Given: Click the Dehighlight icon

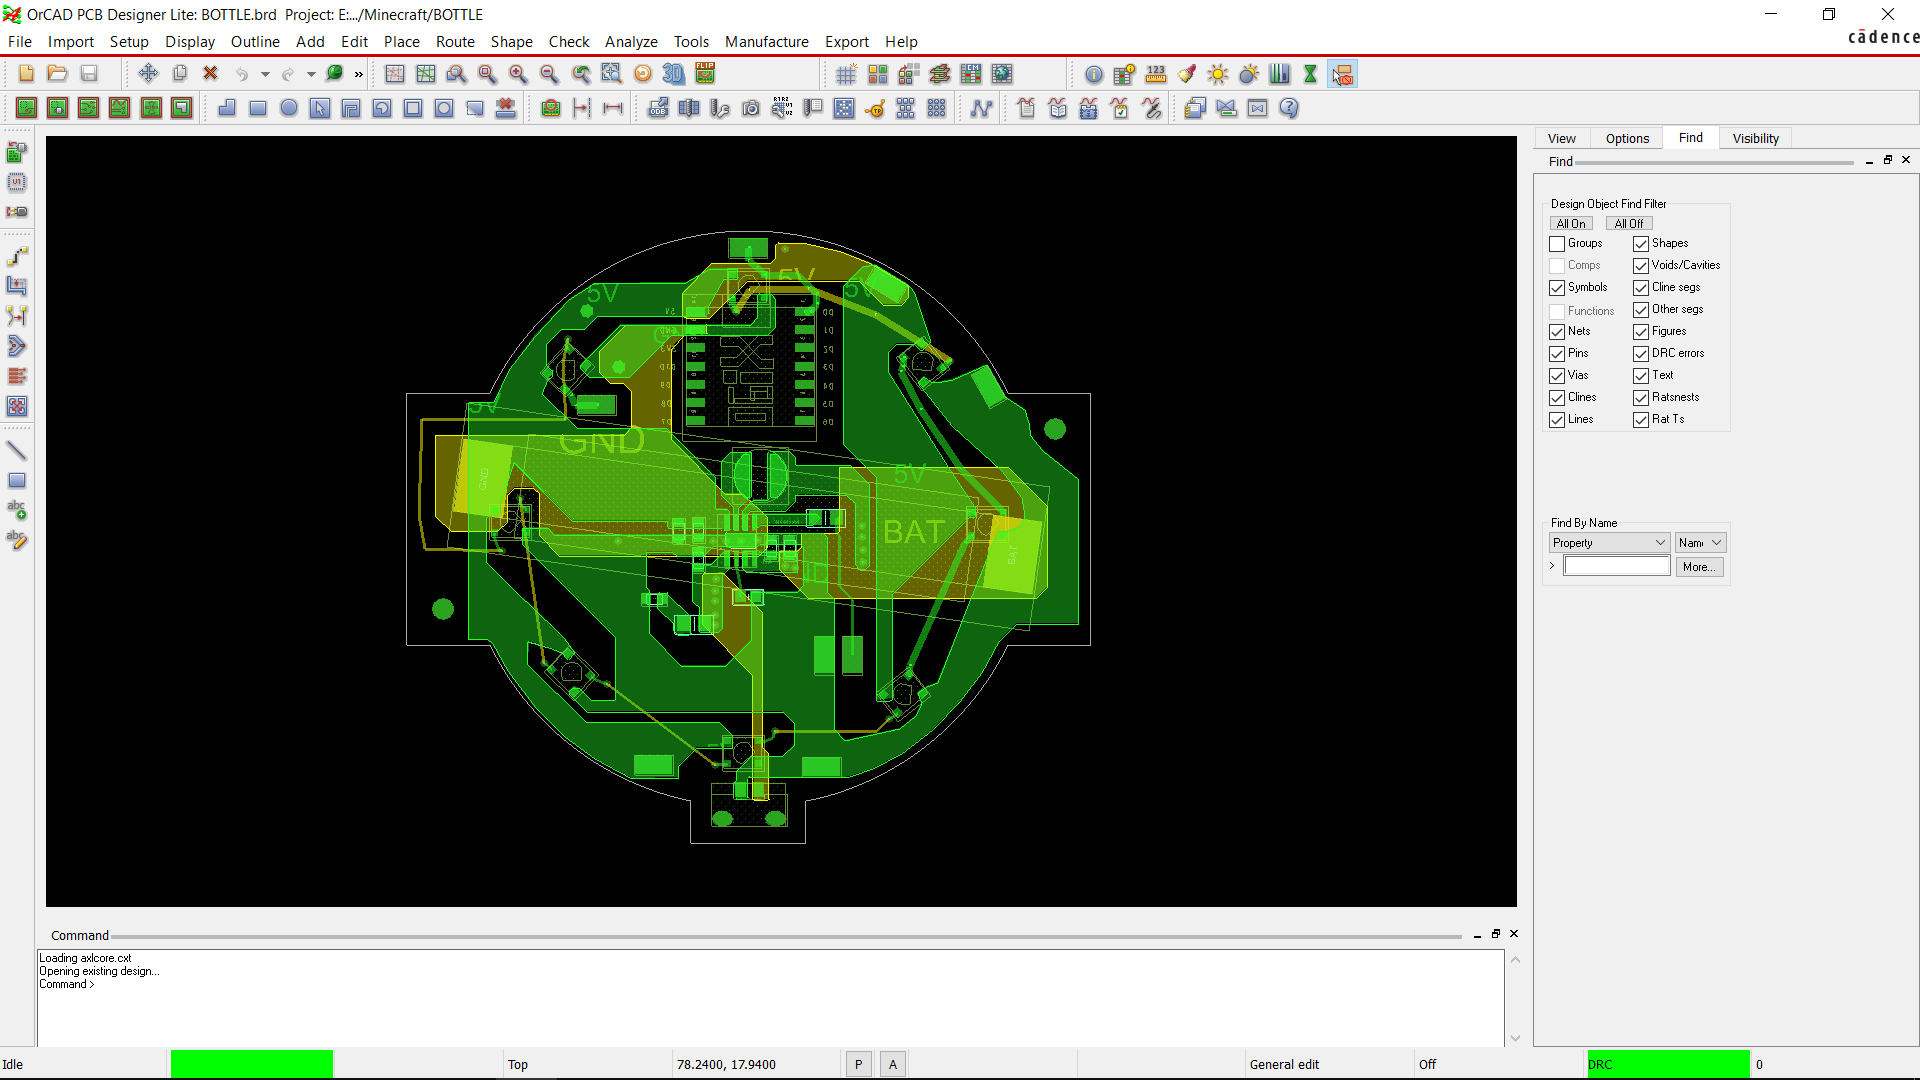Looking at the screenshot, I should [x=1249, y=74].
